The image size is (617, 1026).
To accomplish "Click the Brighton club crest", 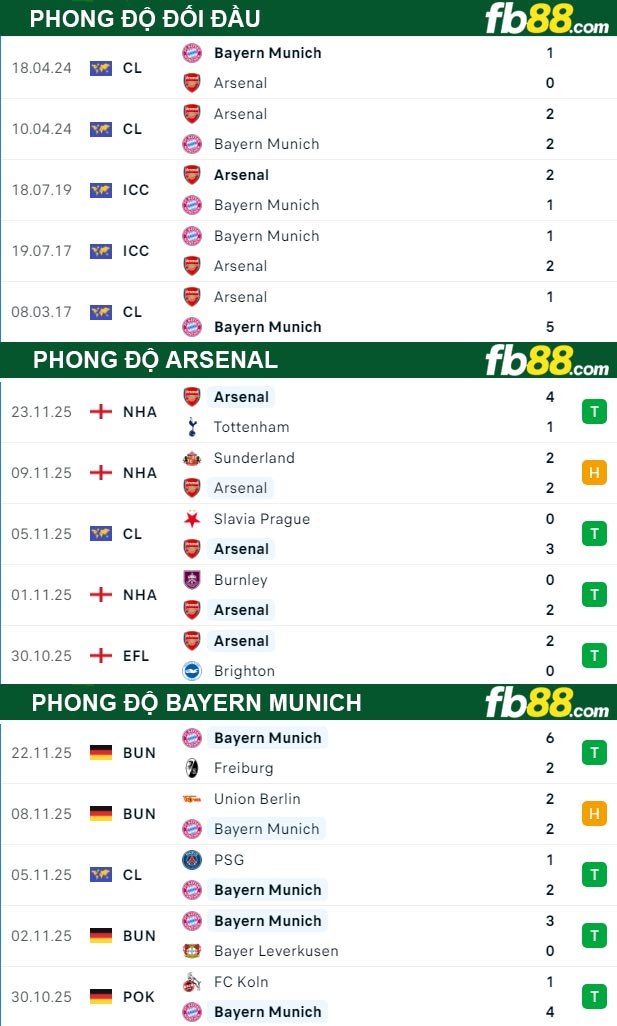I will [190, 670].
